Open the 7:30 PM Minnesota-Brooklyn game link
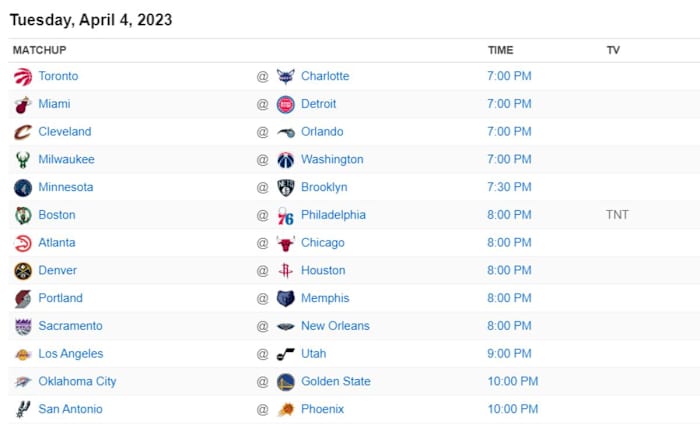Screen dimensions: 700x425 point(509,187)
